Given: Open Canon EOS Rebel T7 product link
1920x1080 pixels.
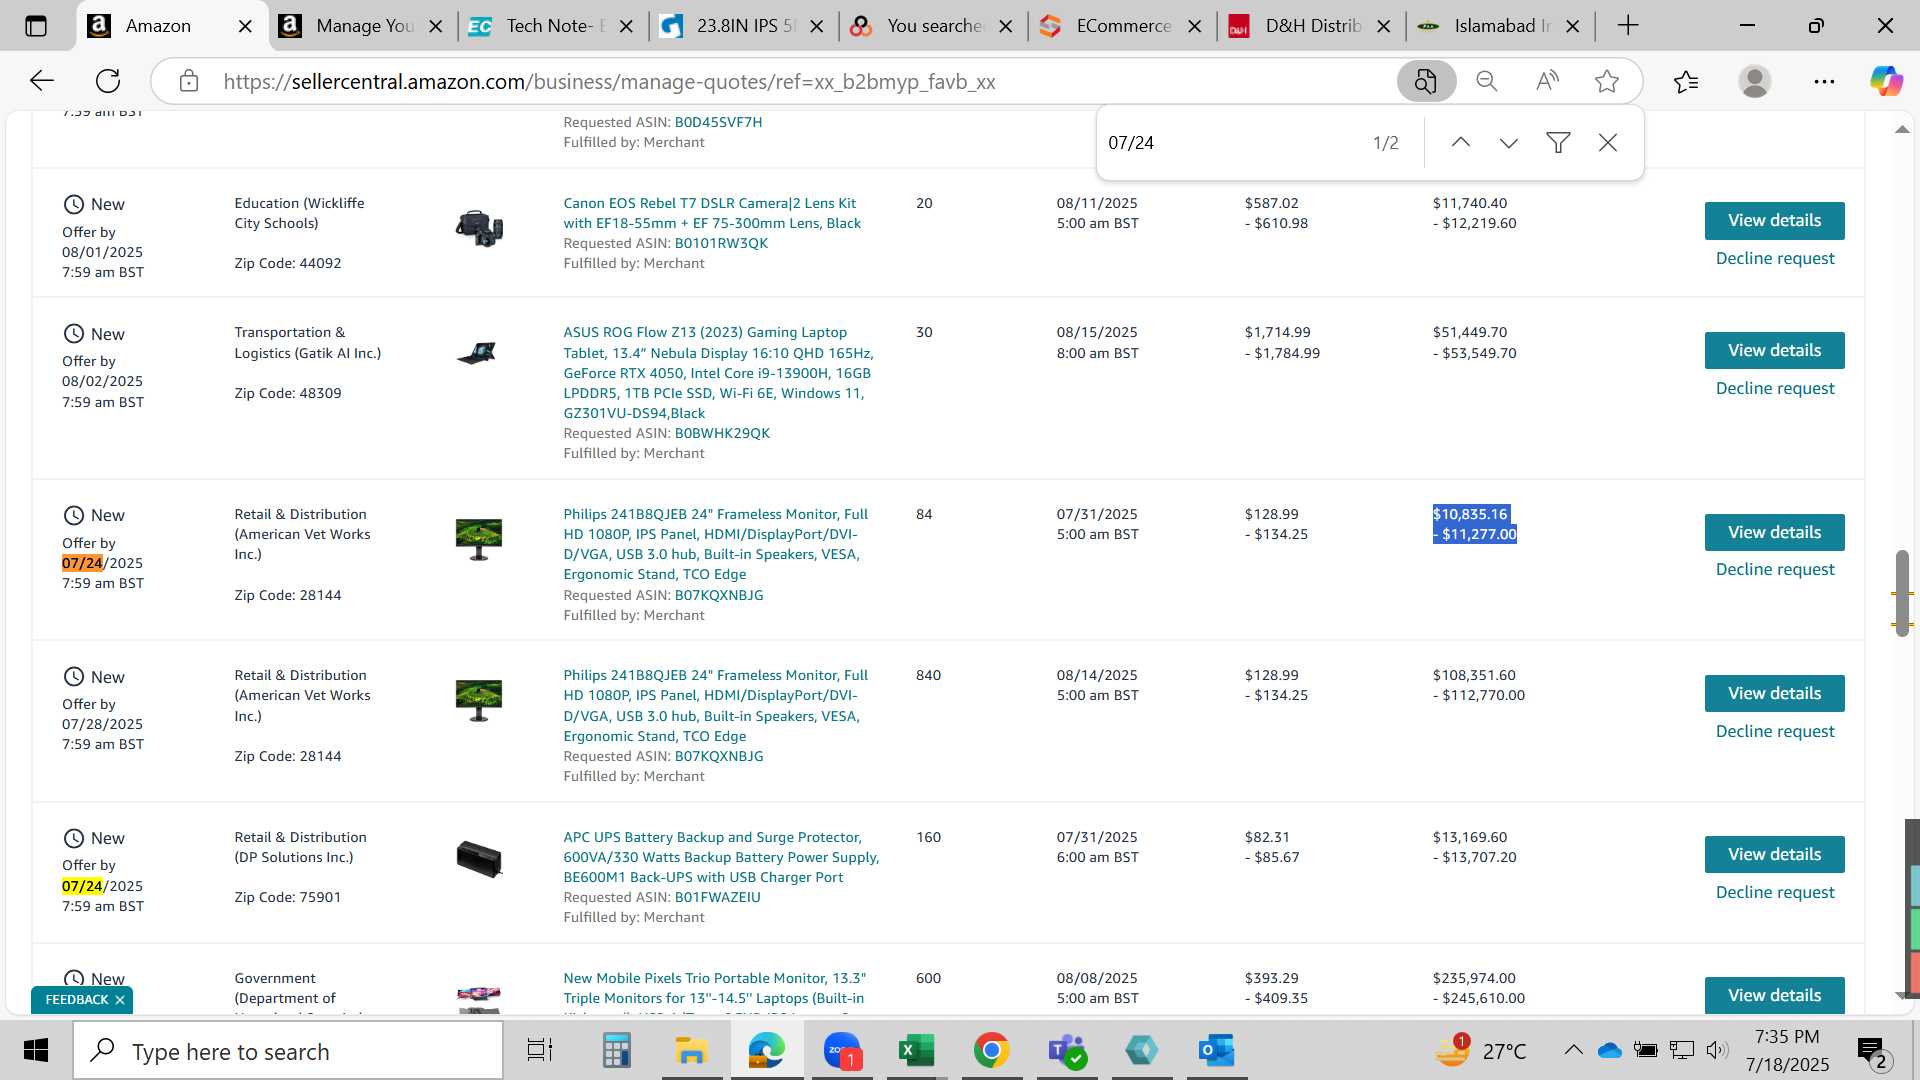Looking at the screenshot, I should point(712,213).
